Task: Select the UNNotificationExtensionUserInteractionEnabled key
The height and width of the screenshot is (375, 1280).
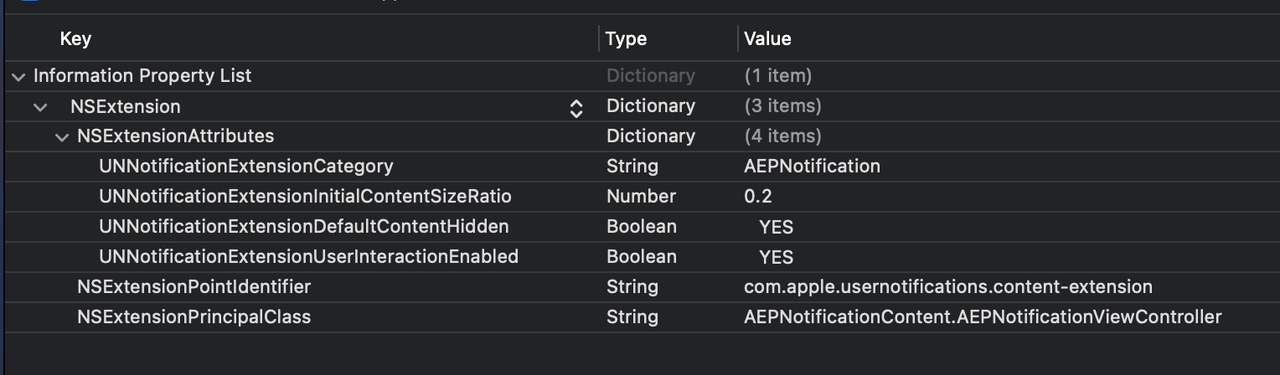Action: [x=309, y=256]
